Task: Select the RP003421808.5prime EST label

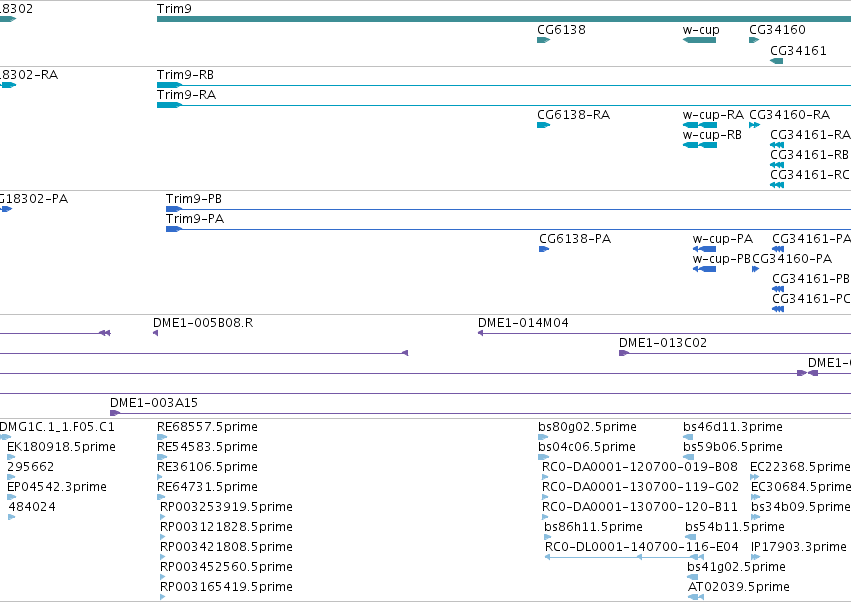Action: click(226, 547)
